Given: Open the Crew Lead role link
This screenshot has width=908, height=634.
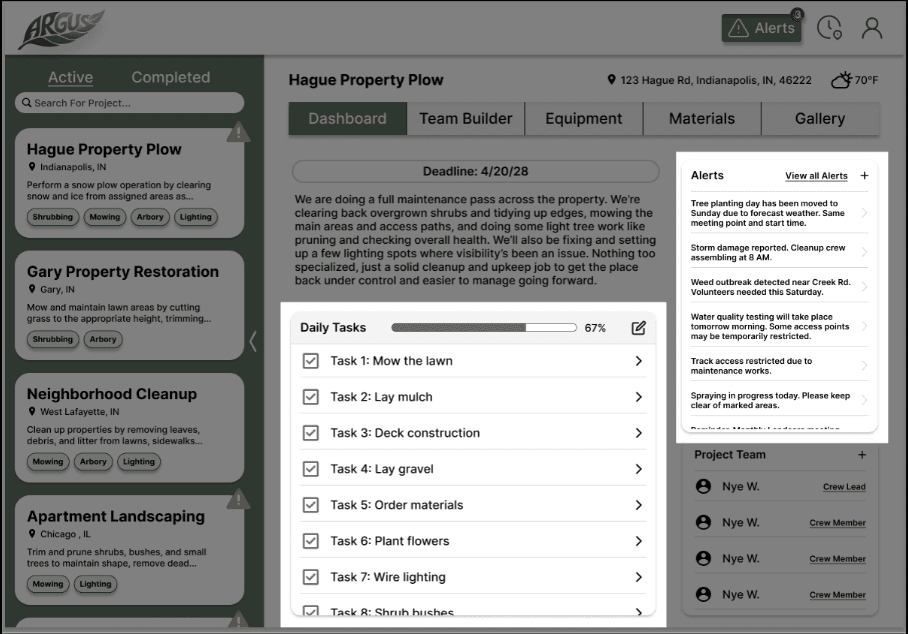Looking at the screenshot, I should [x=844, y=487].
